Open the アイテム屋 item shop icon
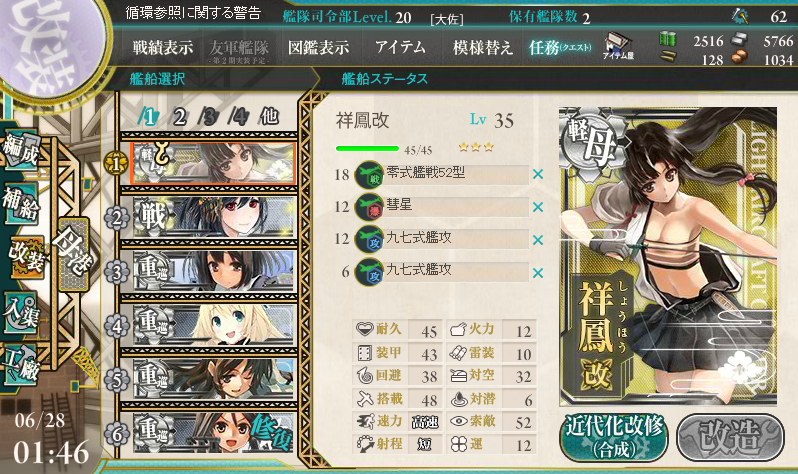 618,46
